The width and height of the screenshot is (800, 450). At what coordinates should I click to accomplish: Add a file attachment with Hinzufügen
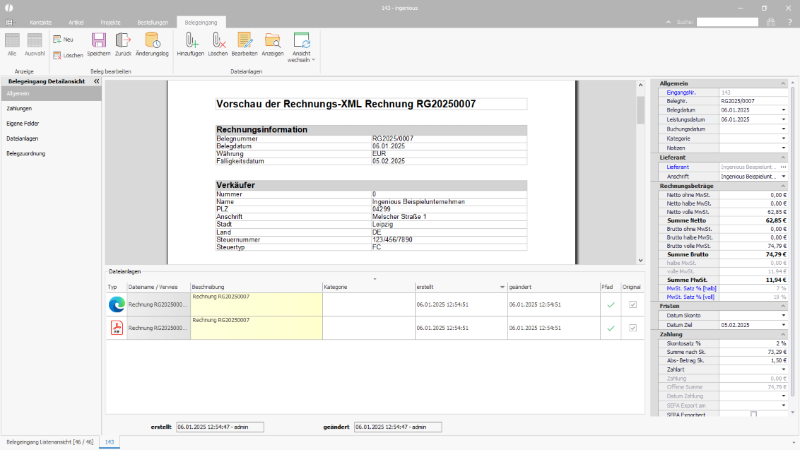190,44
